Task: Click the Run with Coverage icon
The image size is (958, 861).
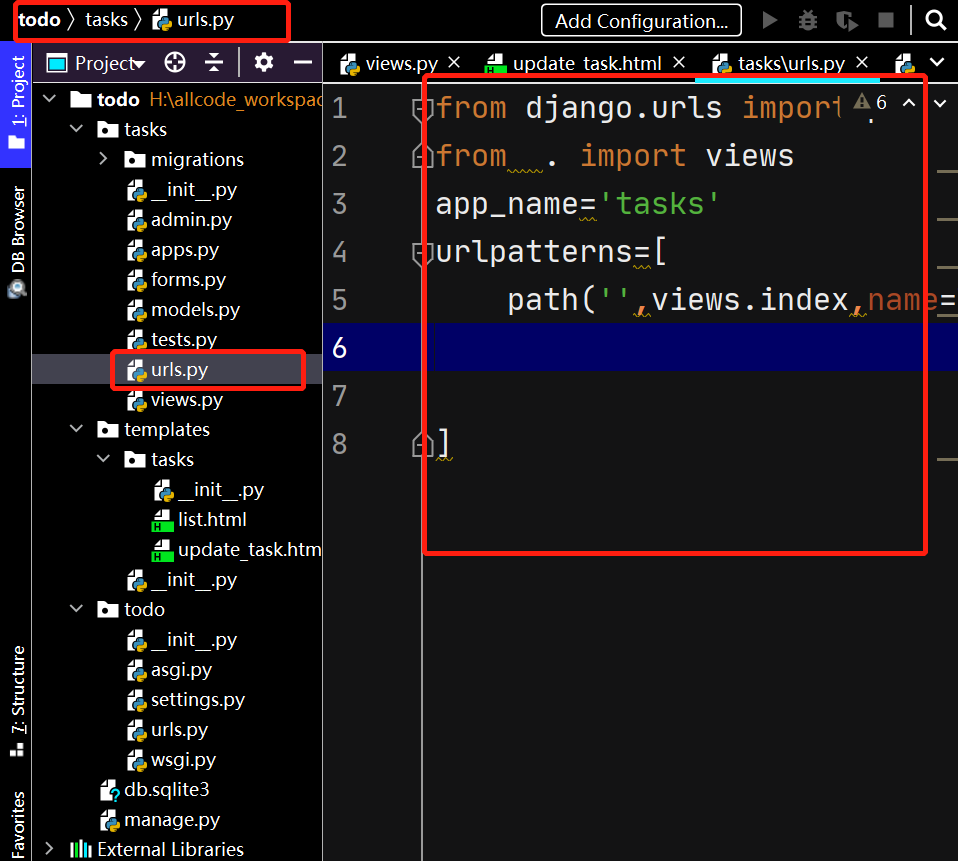Action: pyautogui.click(x=847, y=20)
